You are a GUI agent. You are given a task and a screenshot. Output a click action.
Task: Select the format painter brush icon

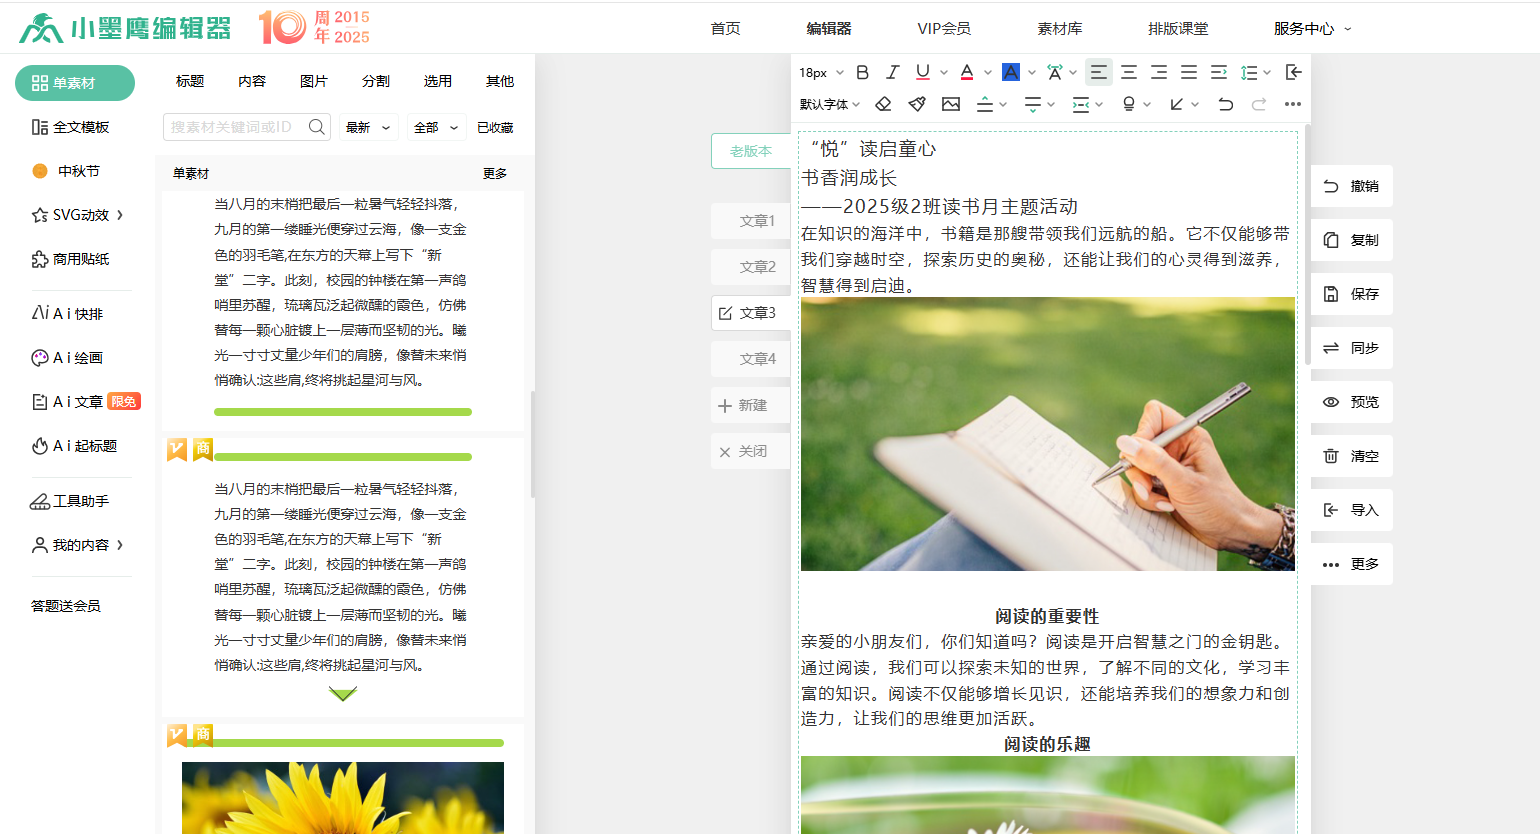point(917,104)
